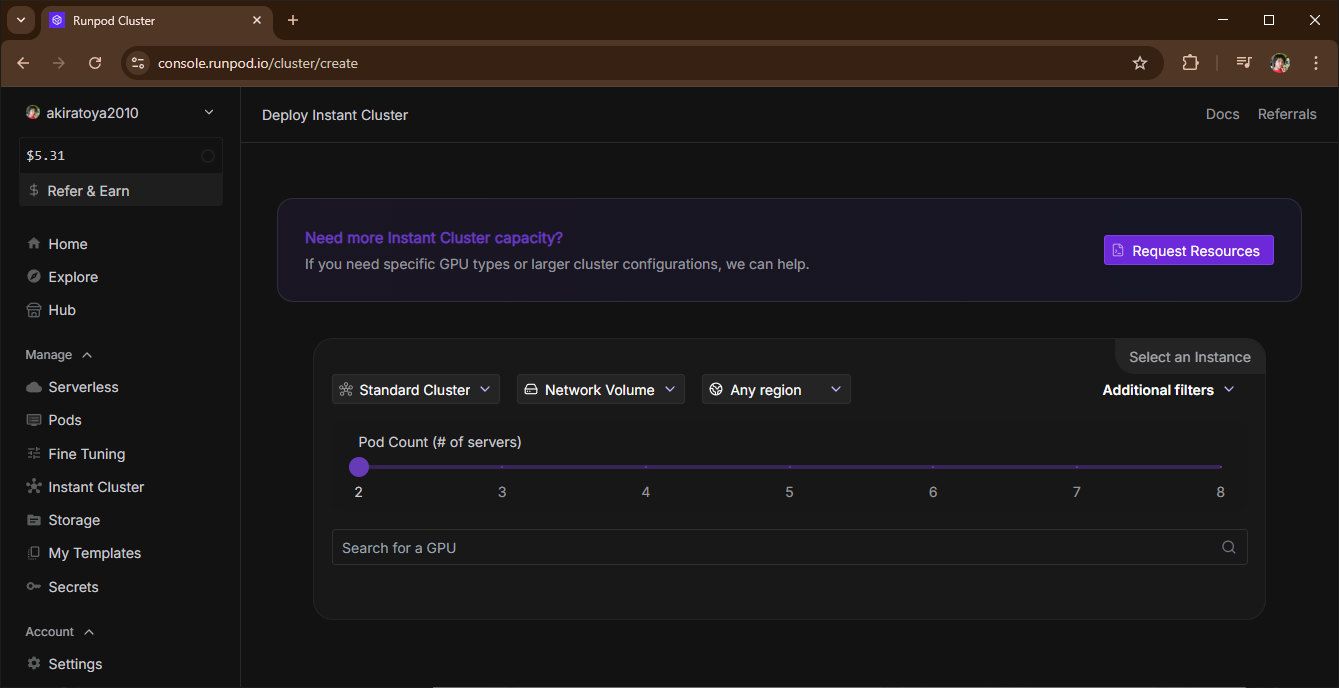Open the Referrals link
The width and height of the screenshot is (1339, 688).
pos(1287,114)
